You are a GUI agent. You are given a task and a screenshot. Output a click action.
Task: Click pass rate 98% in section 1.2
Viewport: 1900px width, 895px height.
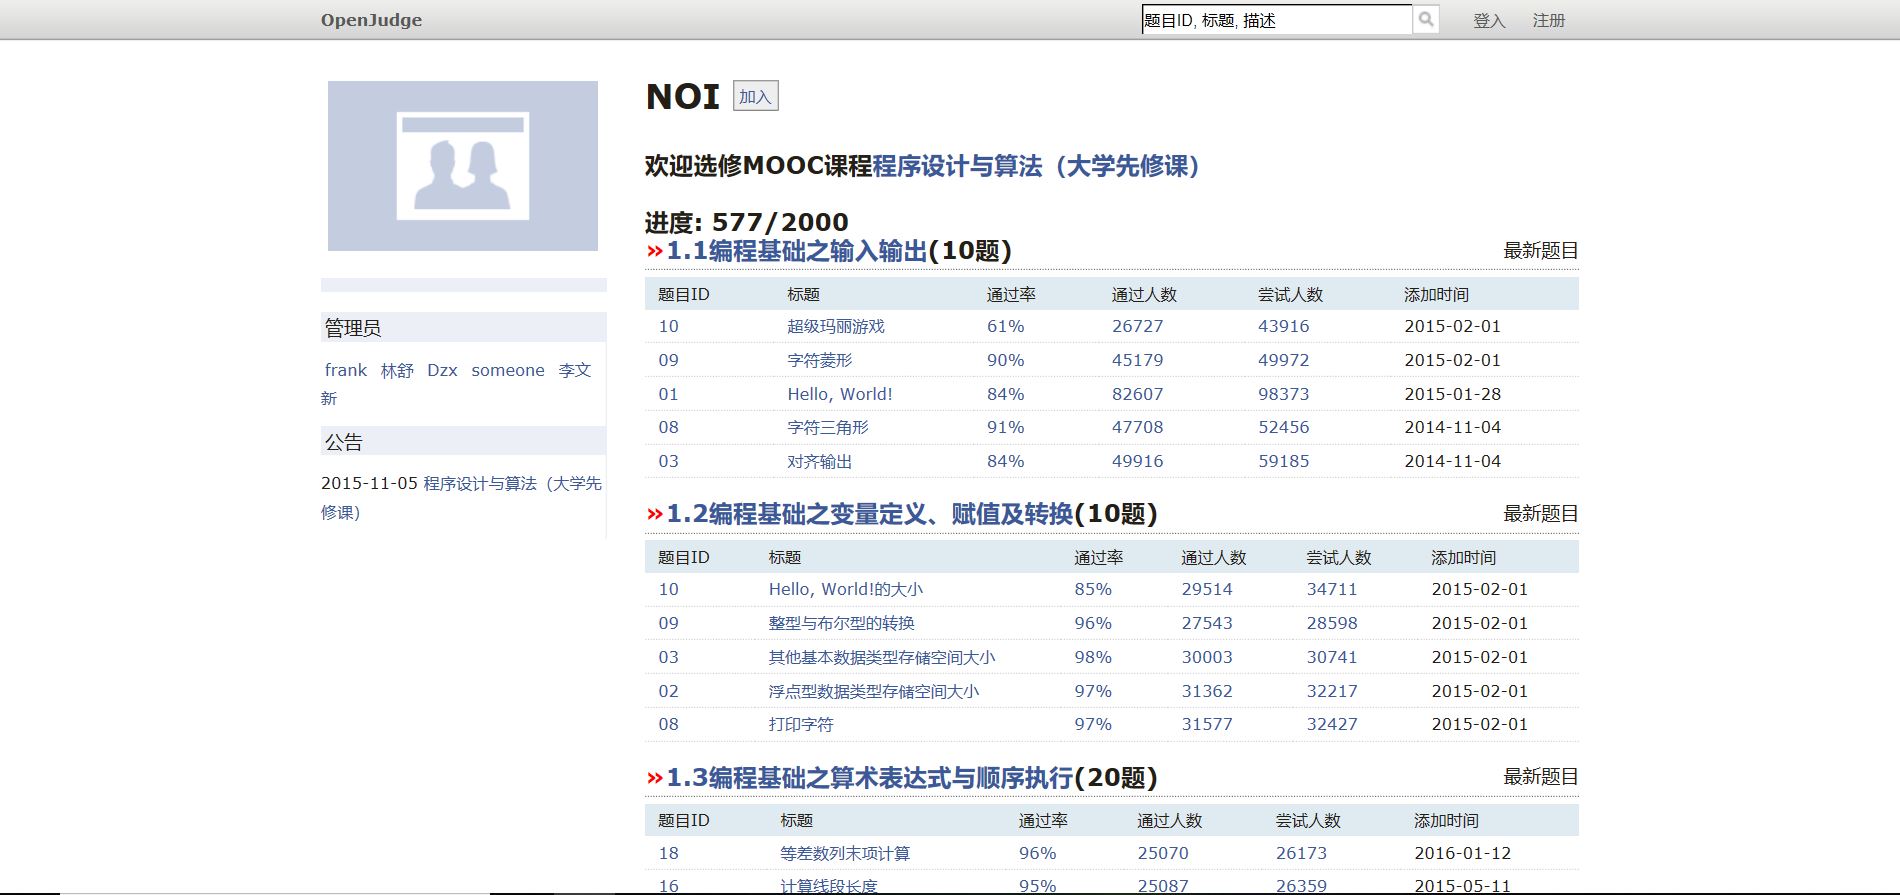click(x=1093, y=657)
